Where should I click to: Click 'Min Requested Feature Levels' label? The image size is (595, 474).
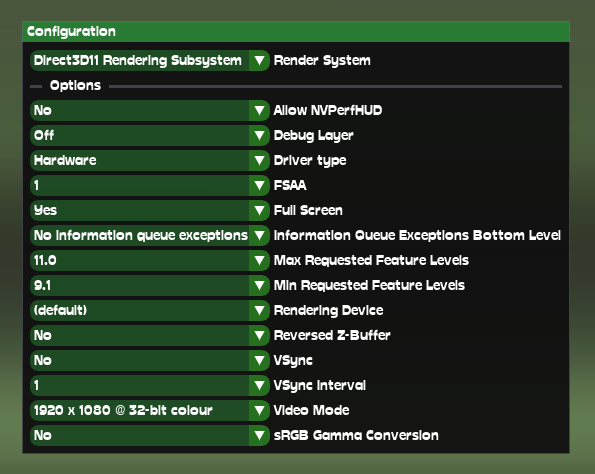tap(369, 286)
